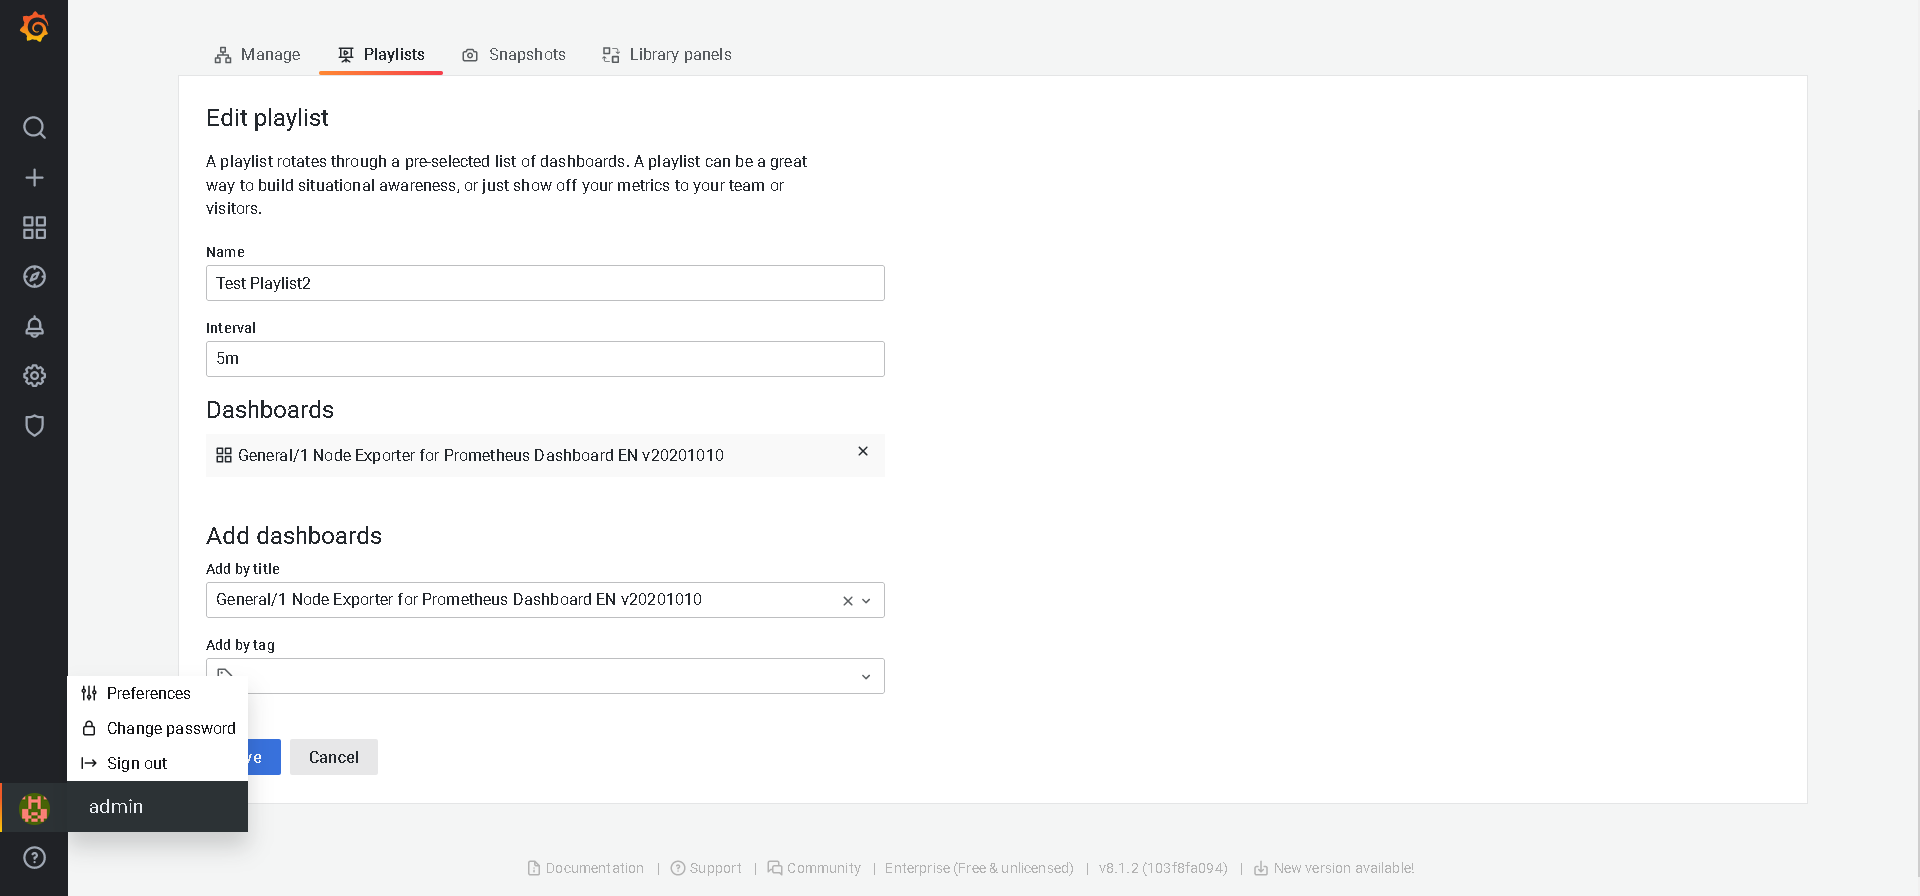Open Grafana home logo
The height and width of the screenshot is (896, 1920).
(x=34, y=27)
